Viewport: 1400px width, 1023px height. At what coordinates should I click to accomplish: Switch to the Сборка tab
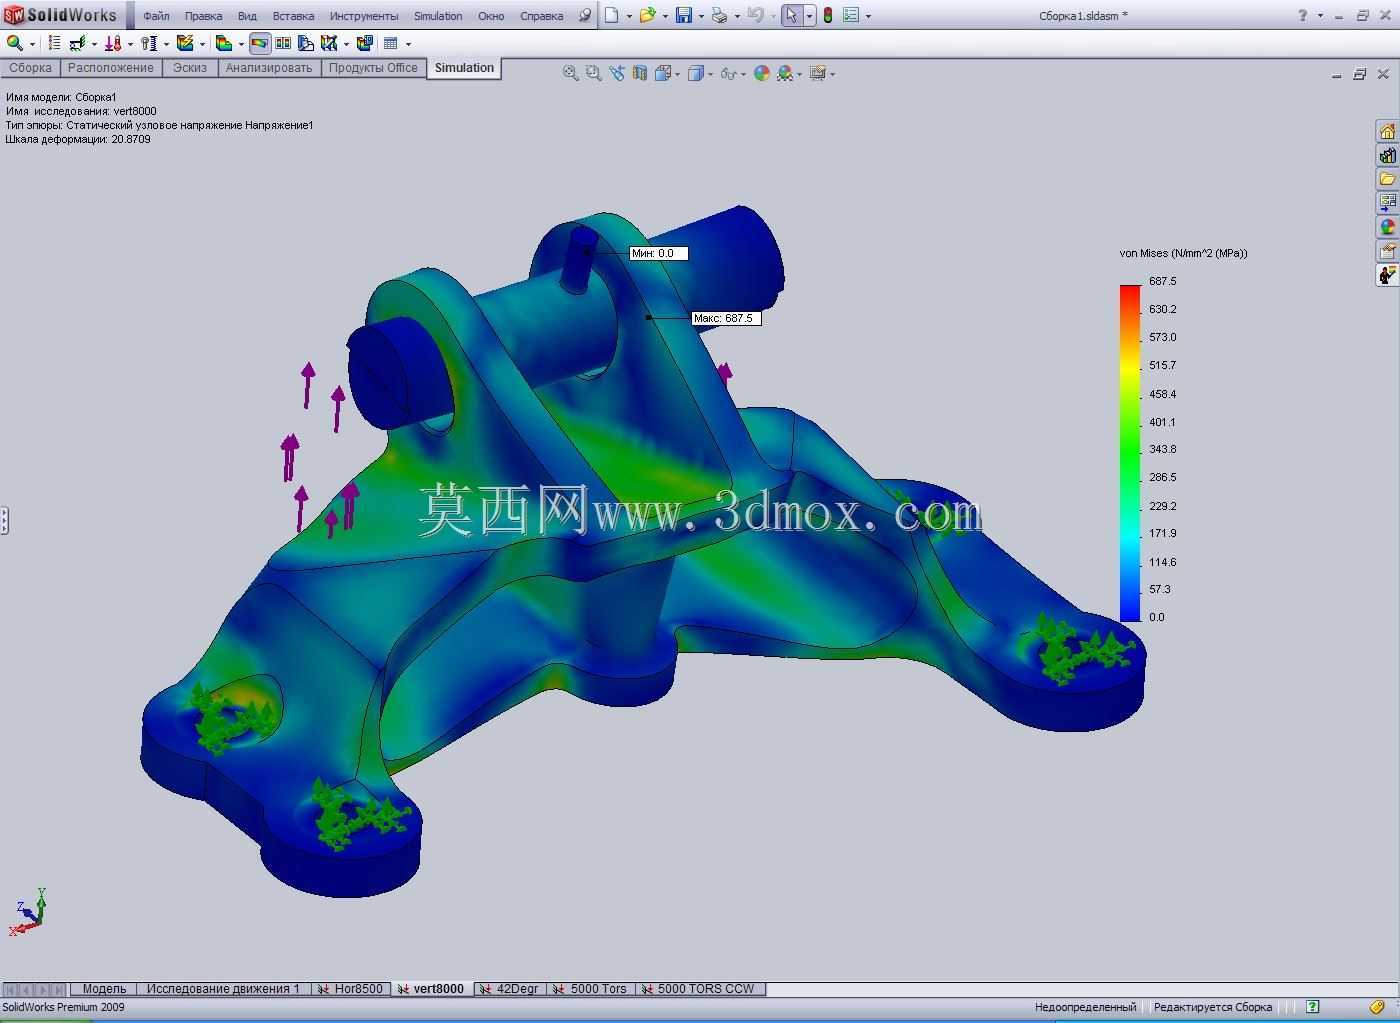pos(30,68)
